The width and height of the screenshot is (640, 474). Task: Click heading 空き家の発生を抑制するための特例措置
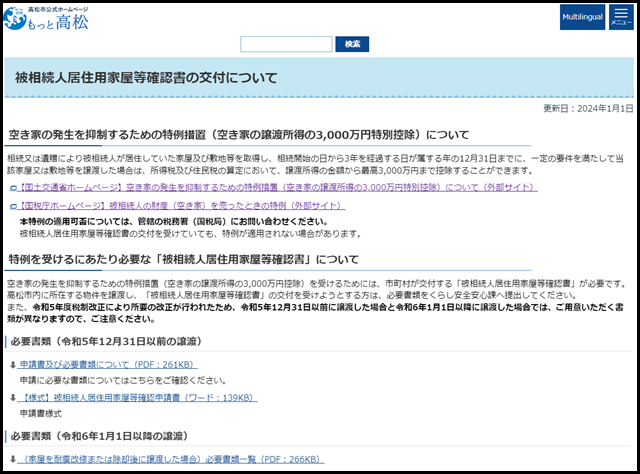238,135
